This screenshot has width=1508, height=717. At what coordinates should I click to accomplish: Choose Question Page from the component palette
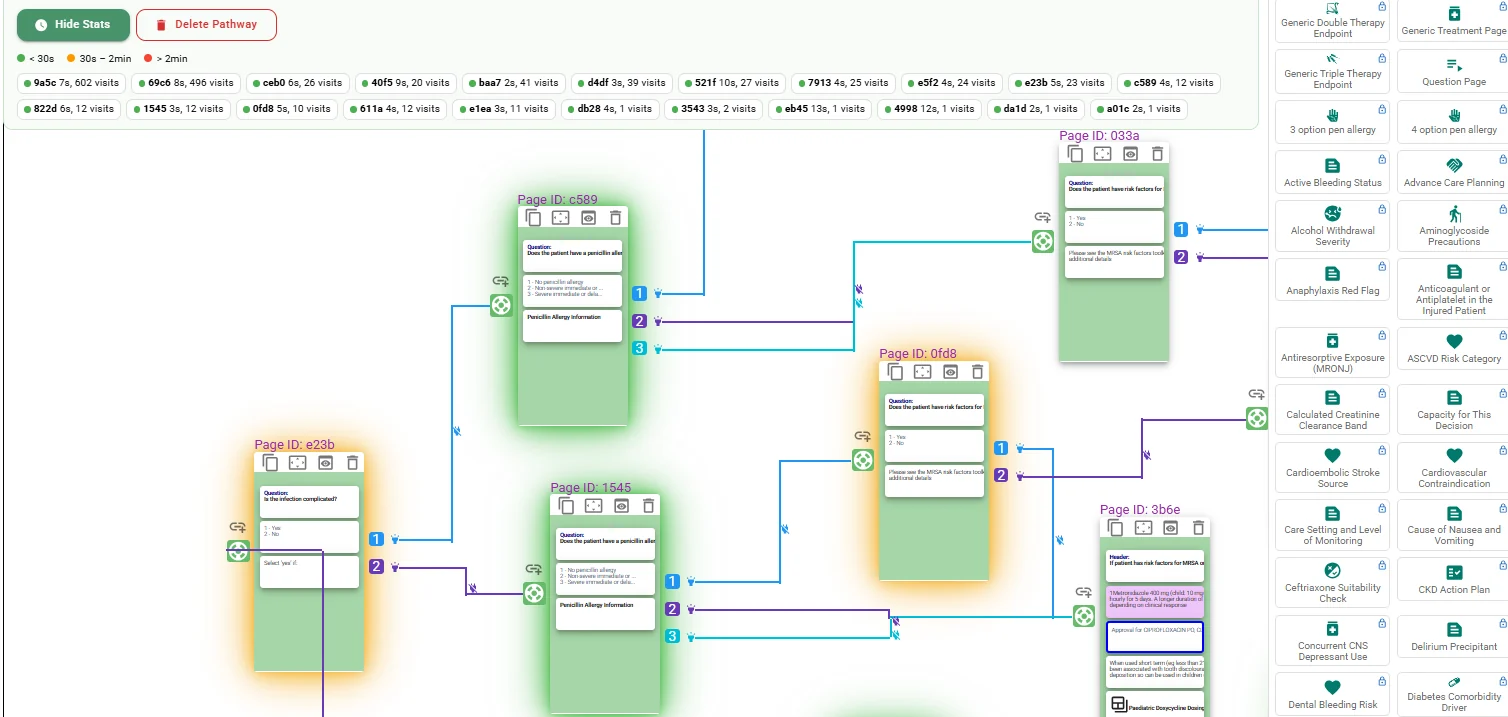[x=1454, y=72]
